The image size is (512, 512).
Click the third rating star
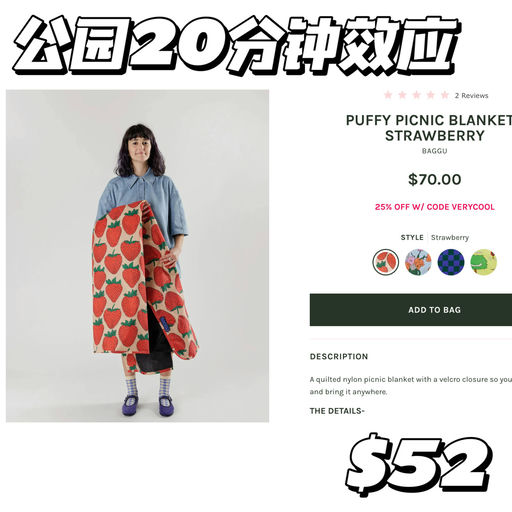coord(416,95)
